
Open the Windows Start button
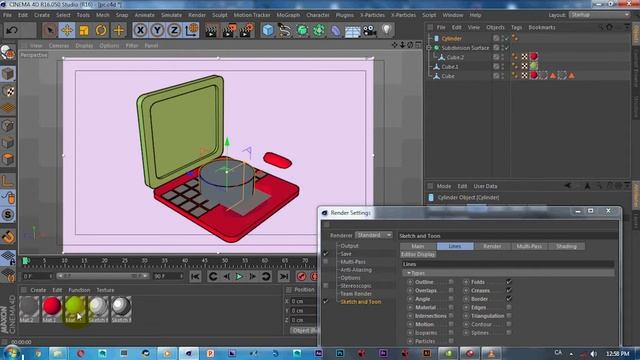pos(11,353)
